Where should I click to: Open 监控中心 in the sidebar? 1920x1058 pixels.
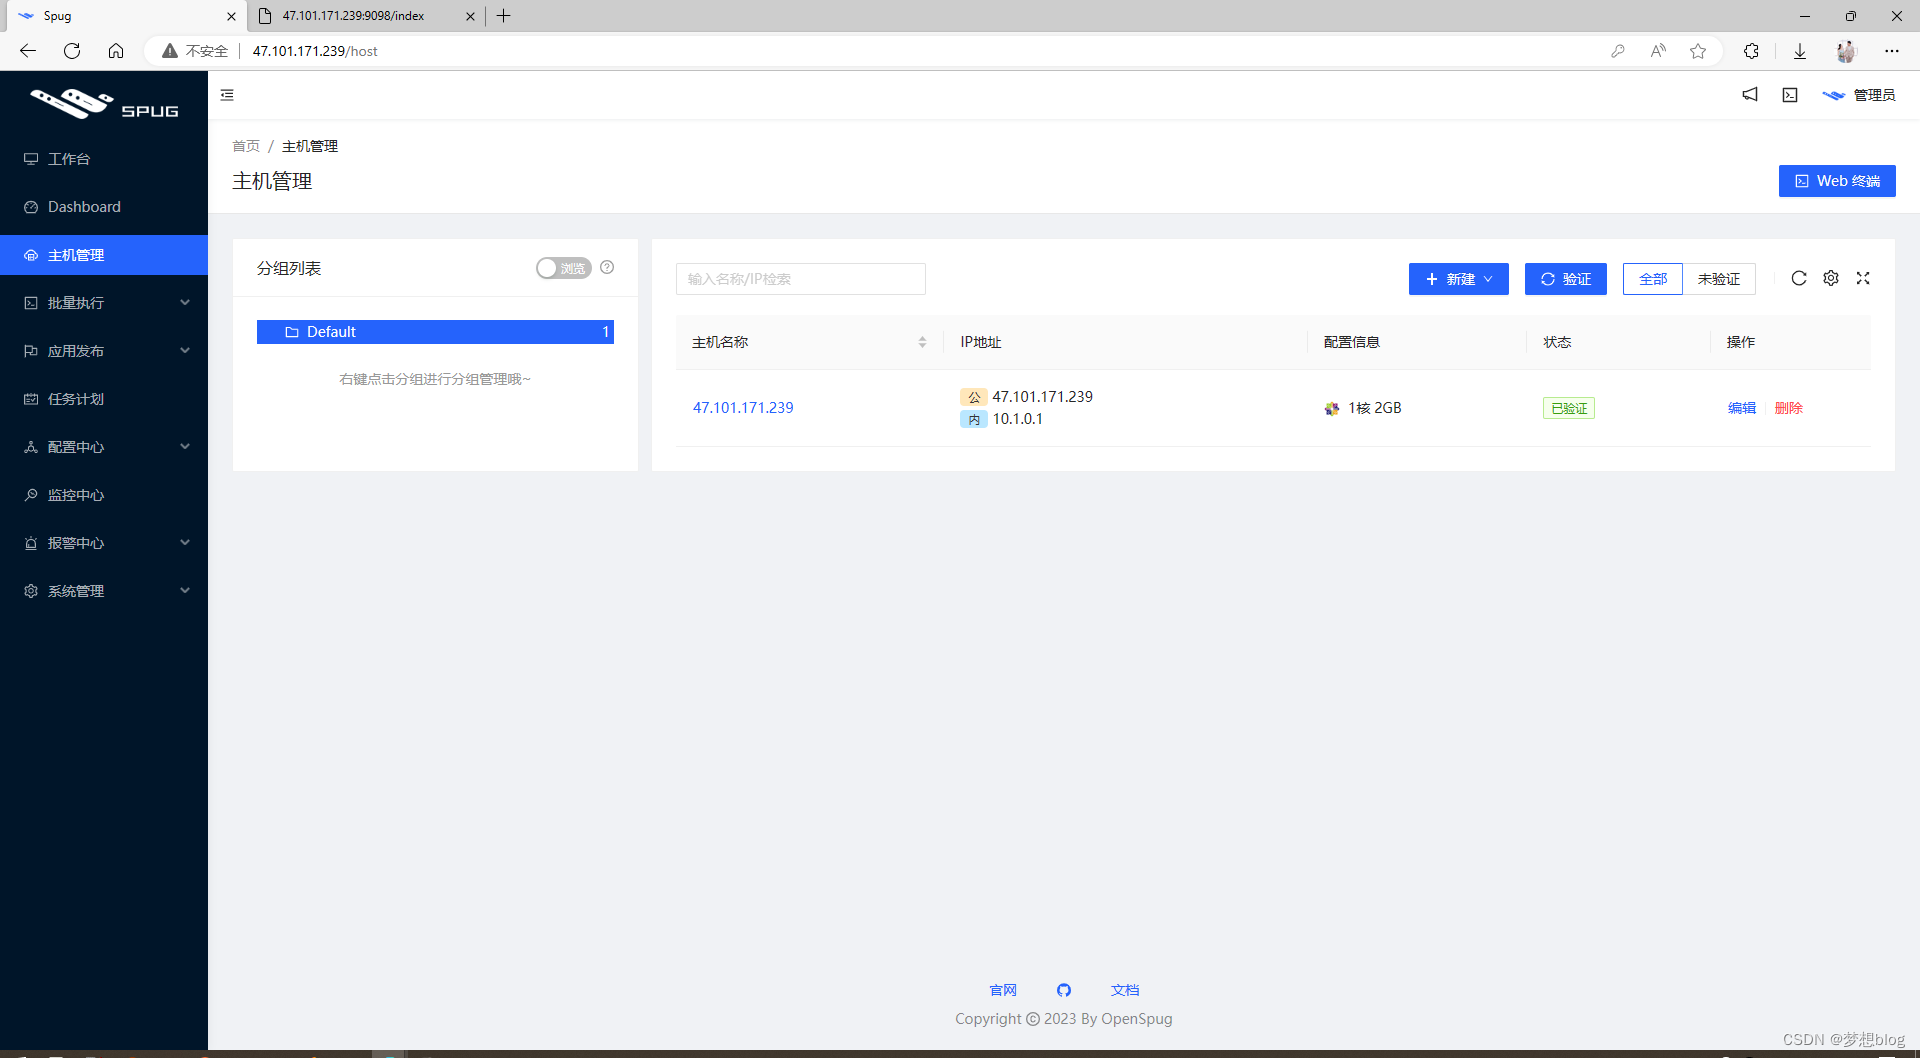coord(104,495)
